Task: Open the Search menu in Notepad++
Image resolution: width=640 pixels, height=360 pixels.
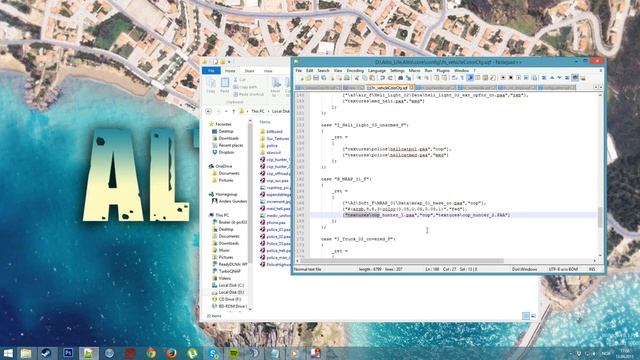Action: click(x=323, y=71)
